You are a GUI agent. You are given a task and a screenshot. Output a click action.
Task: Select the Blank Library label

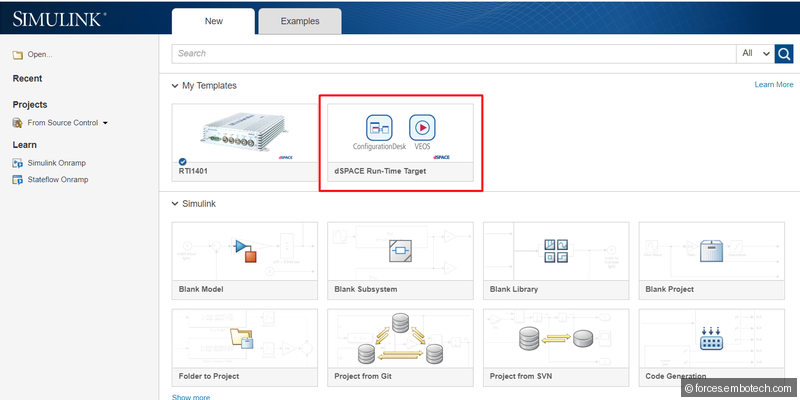[514, 289]
